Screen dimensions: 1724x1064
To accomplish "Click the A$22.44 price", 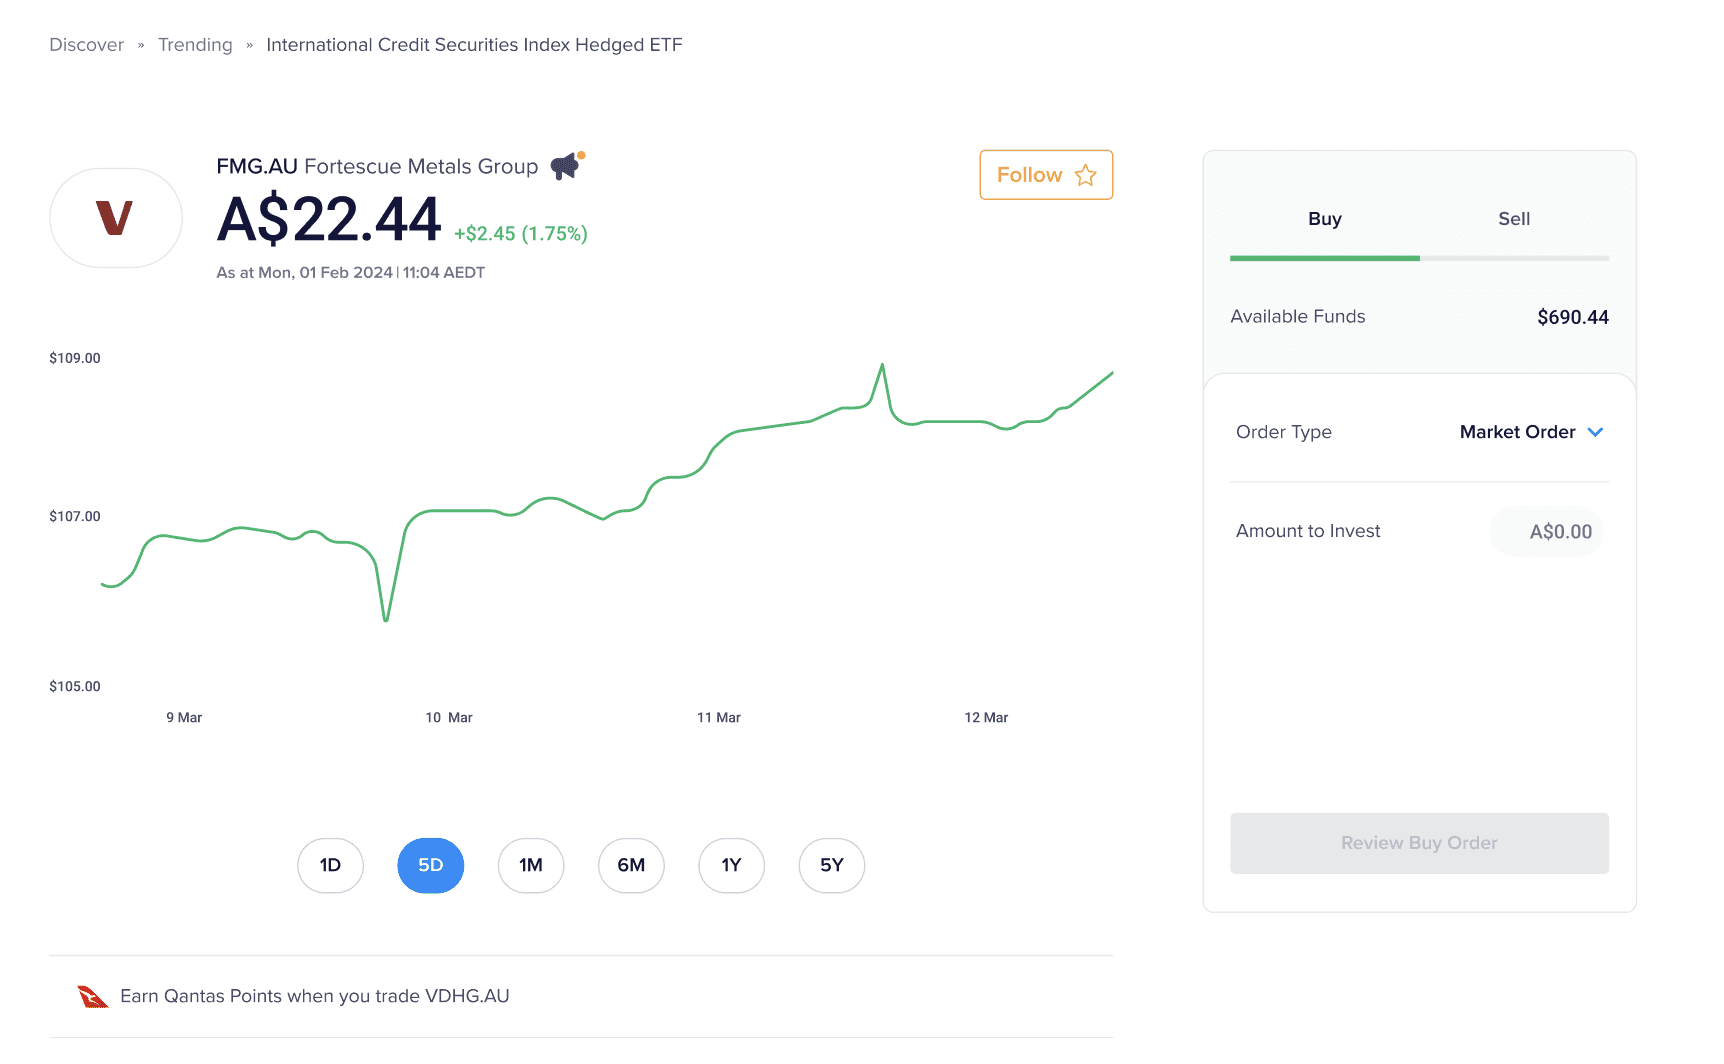I will pos(329,219).
